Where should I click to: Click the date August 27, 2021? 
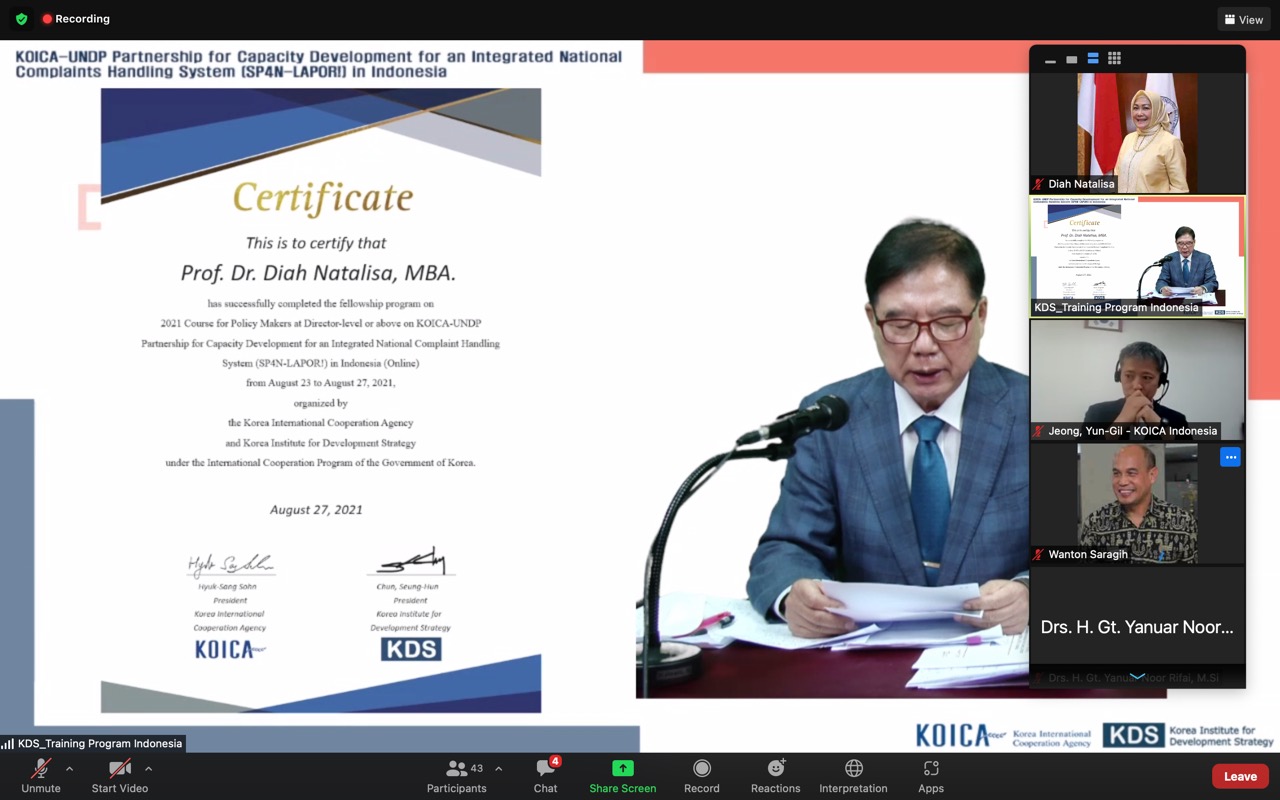coord(316,509)
